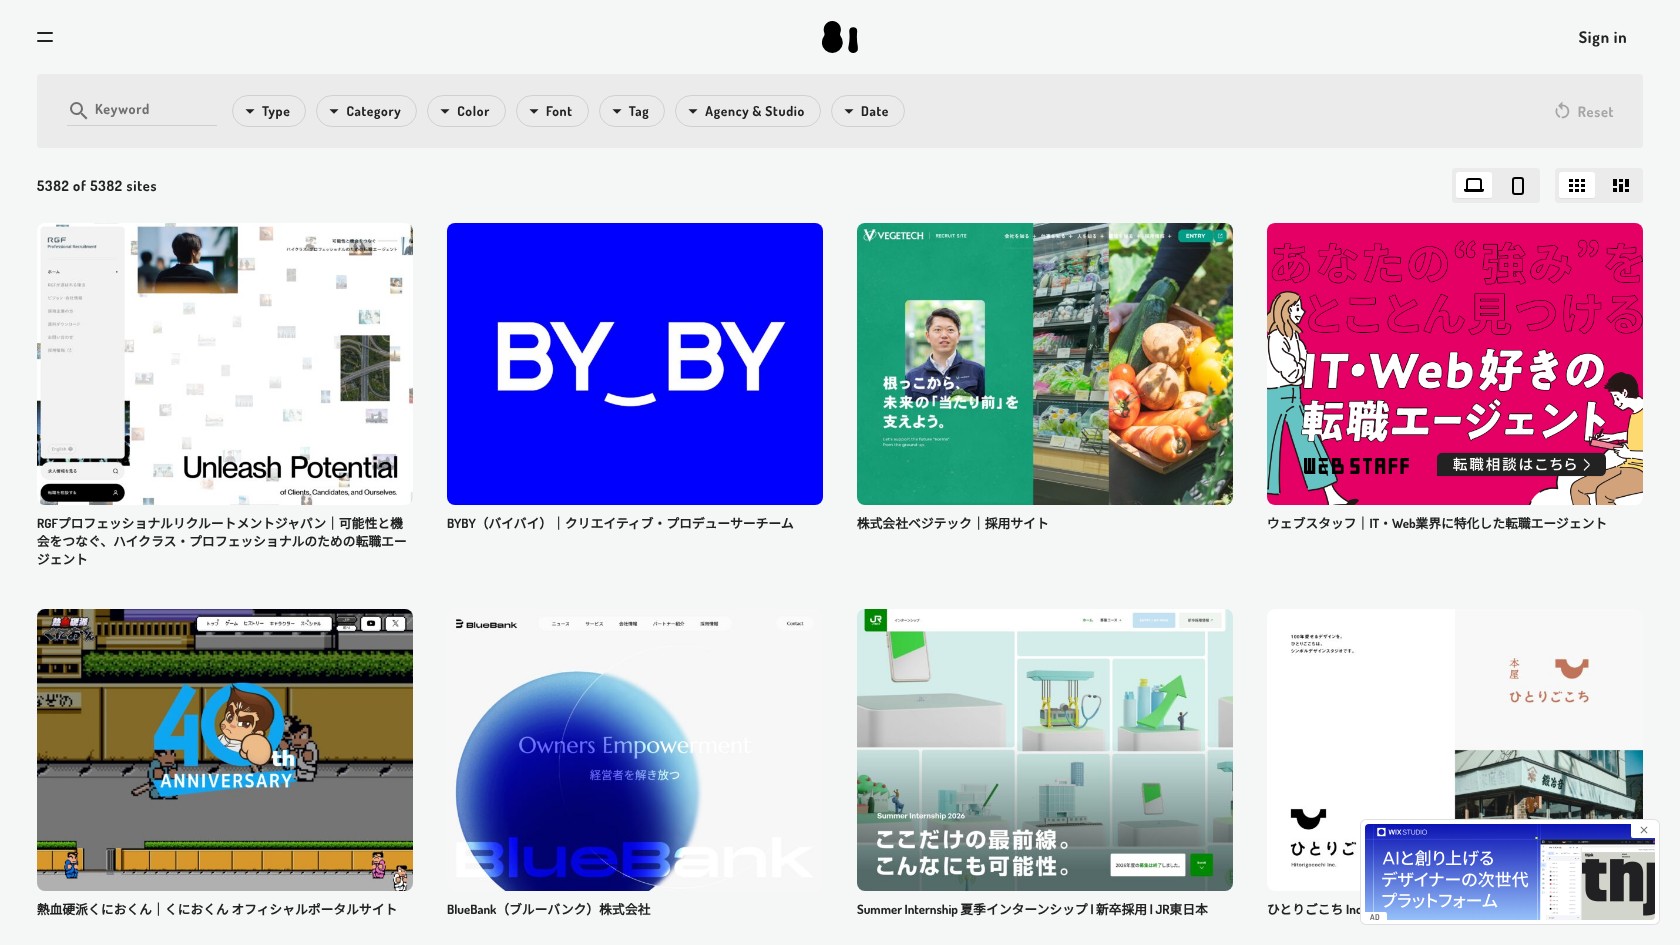
Task: Open the Summer Internship JR東日本 title link
Action: click(x=1032, y=909)
